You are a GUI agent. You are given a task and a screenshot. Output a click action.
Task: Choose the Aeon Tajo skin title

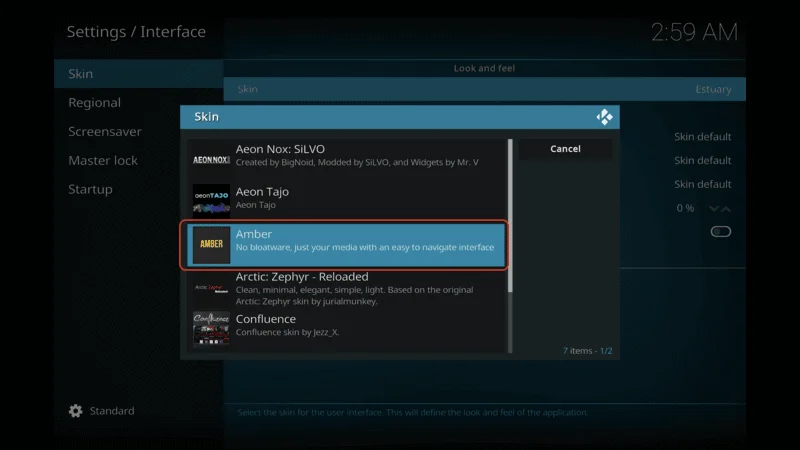pyautogui.click(x=262, y=192)
